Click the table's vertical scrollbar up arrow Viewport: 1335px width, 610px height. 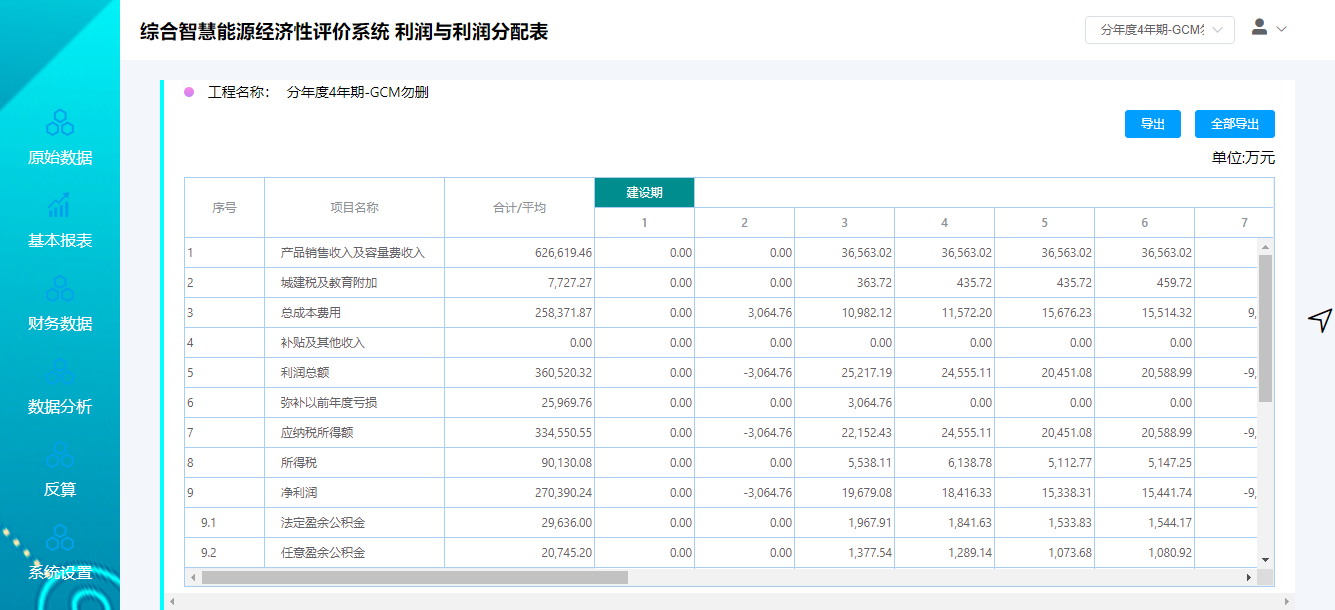pyautogui.click(x=1265, y=246)
